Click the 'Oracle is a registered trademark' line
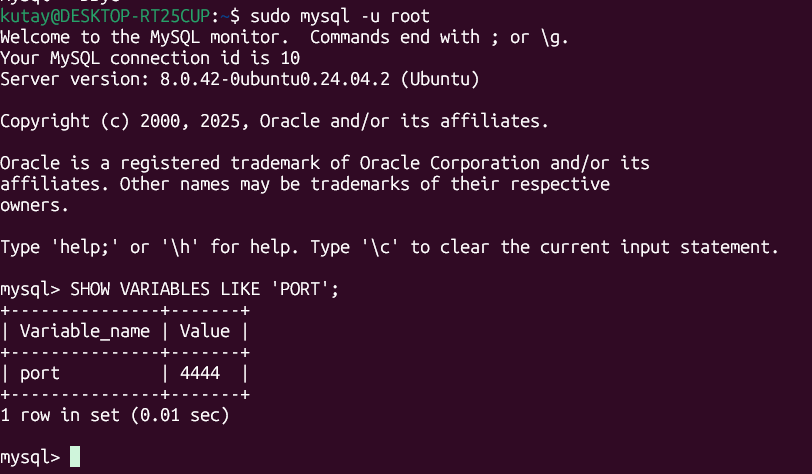 pyautogui.click(x=325, y=163)
